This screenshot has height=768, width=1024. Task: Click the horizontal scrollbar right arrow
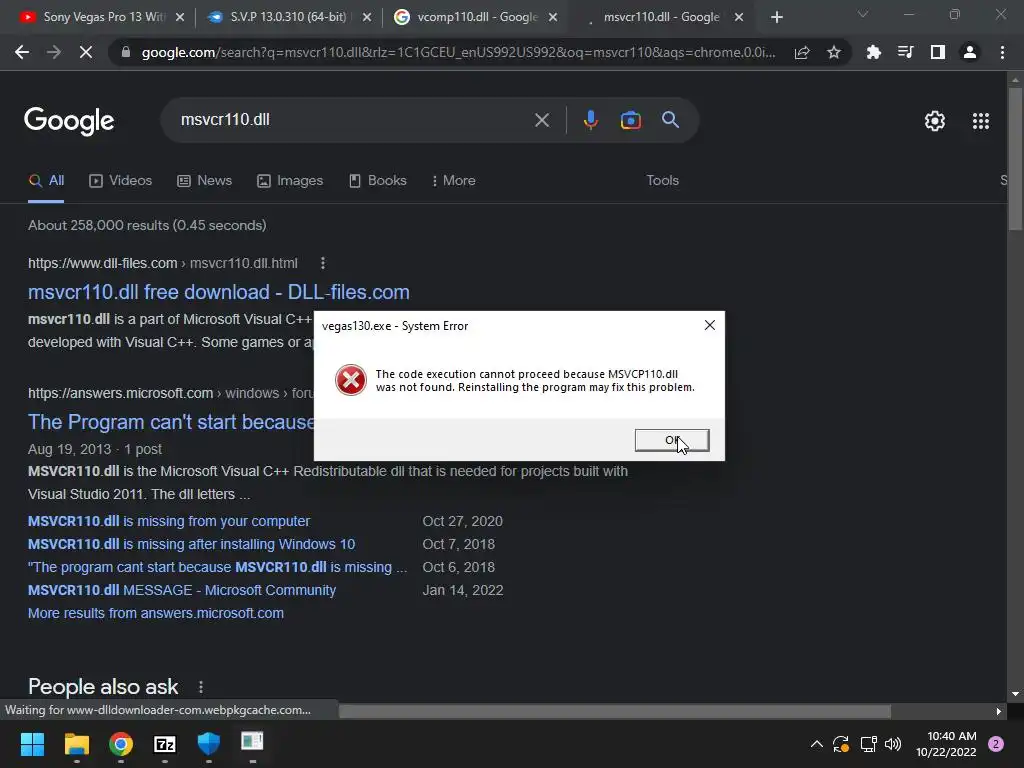click(x=999, y=711)
